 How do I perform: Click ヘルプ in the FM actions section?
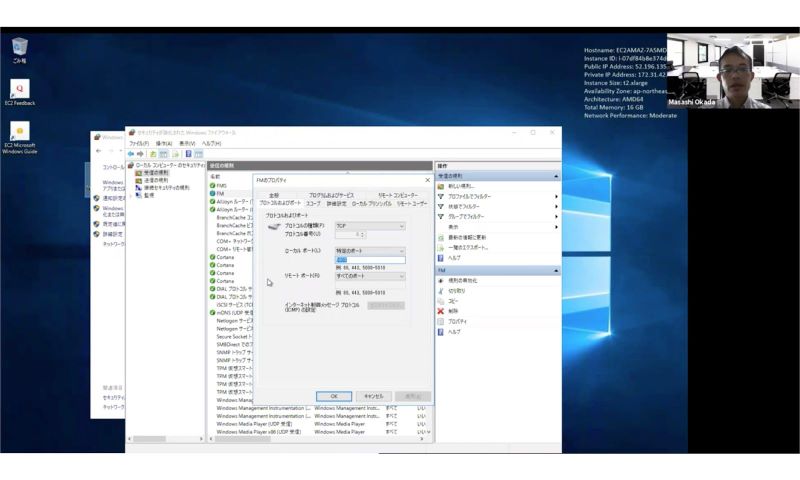[454, 332]
